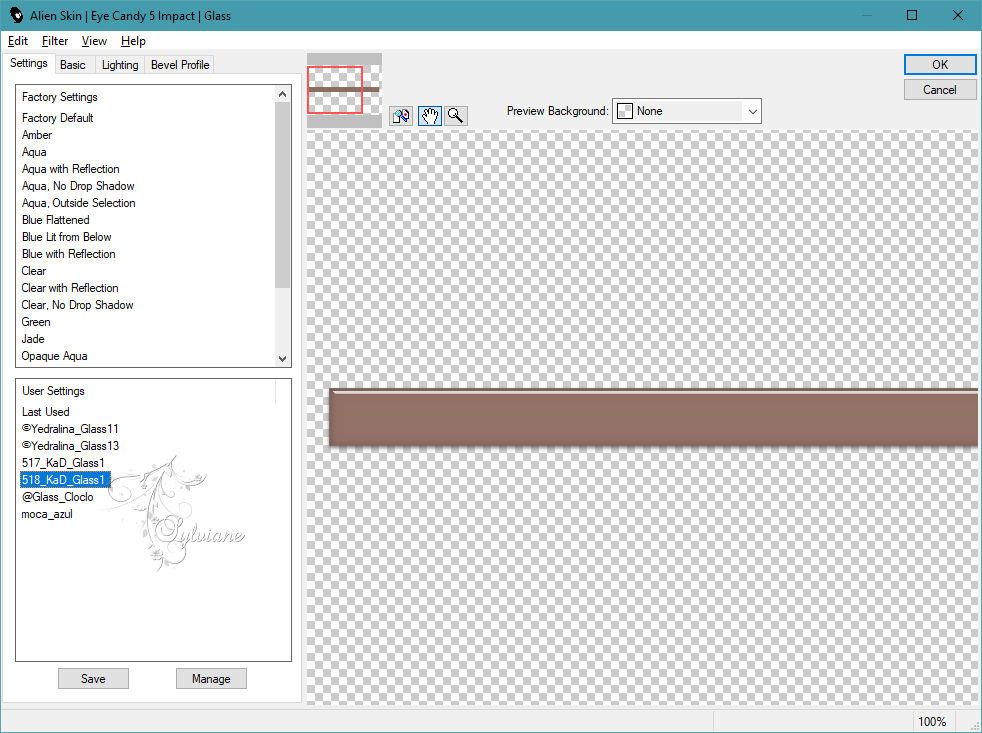Select Blue with Reflection preset
Screen dimensions: 982x733
coord(68,253)
